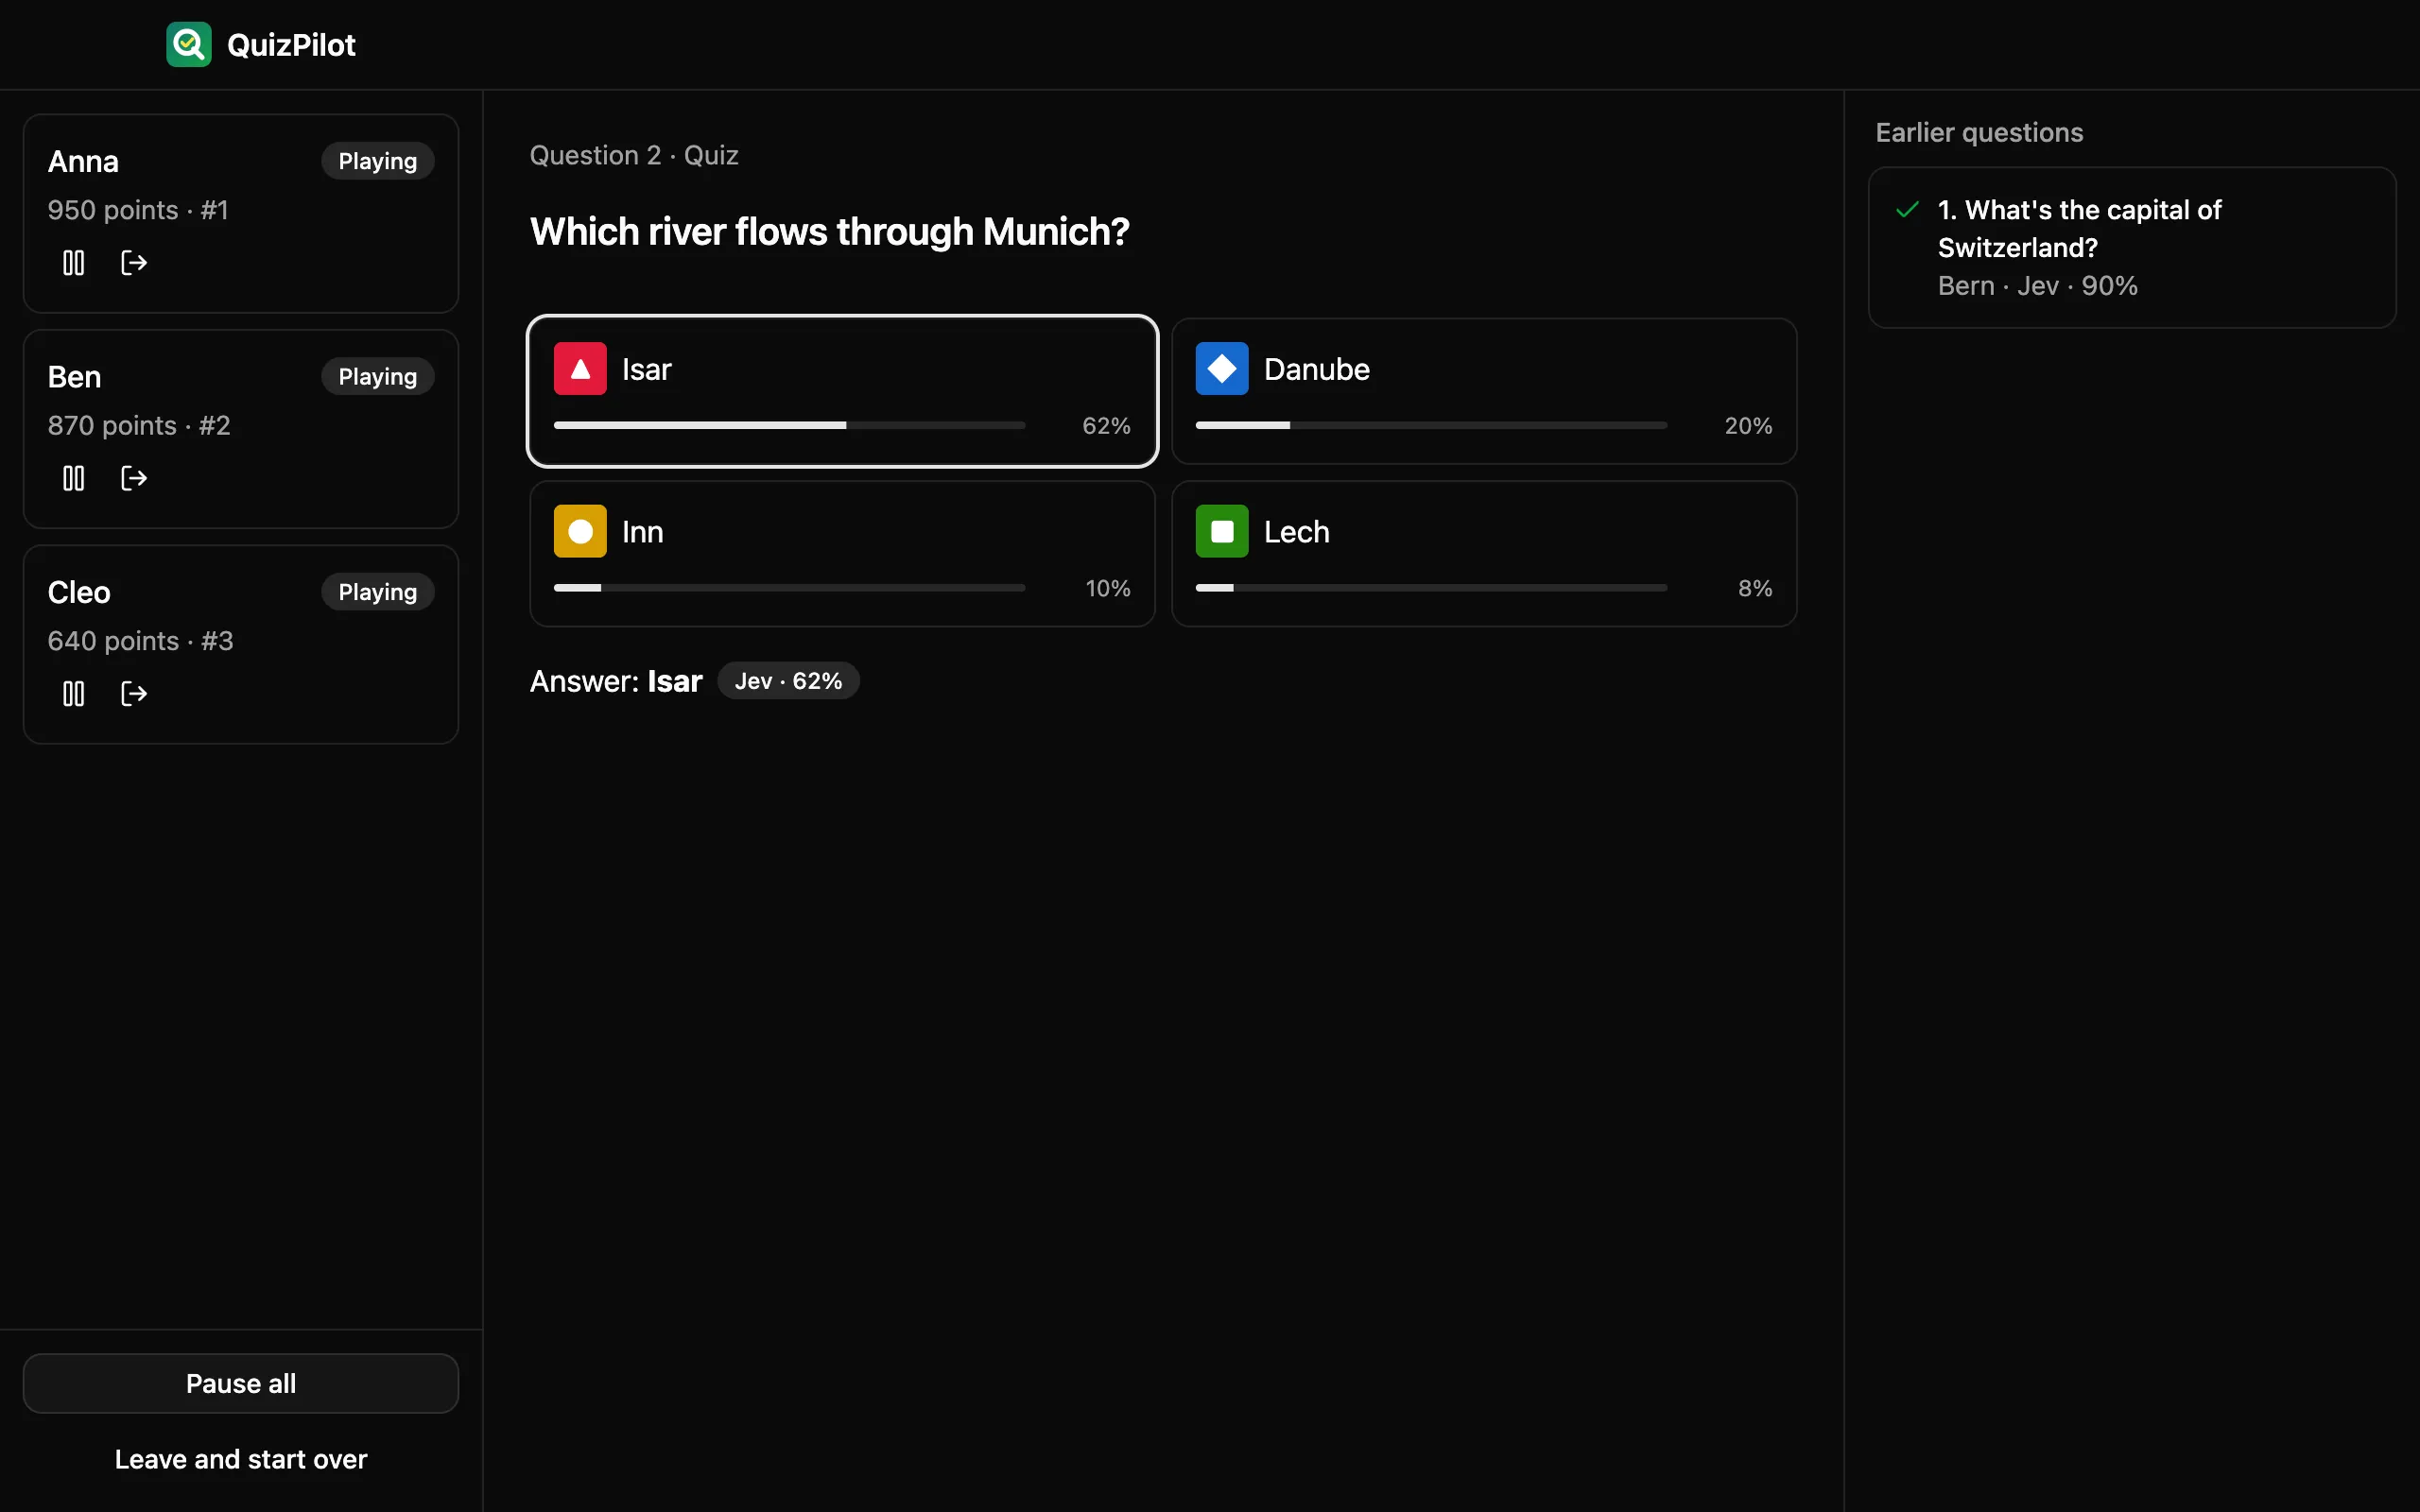
Task: Click the player name Ben
Action: click(x=74, y=377)
